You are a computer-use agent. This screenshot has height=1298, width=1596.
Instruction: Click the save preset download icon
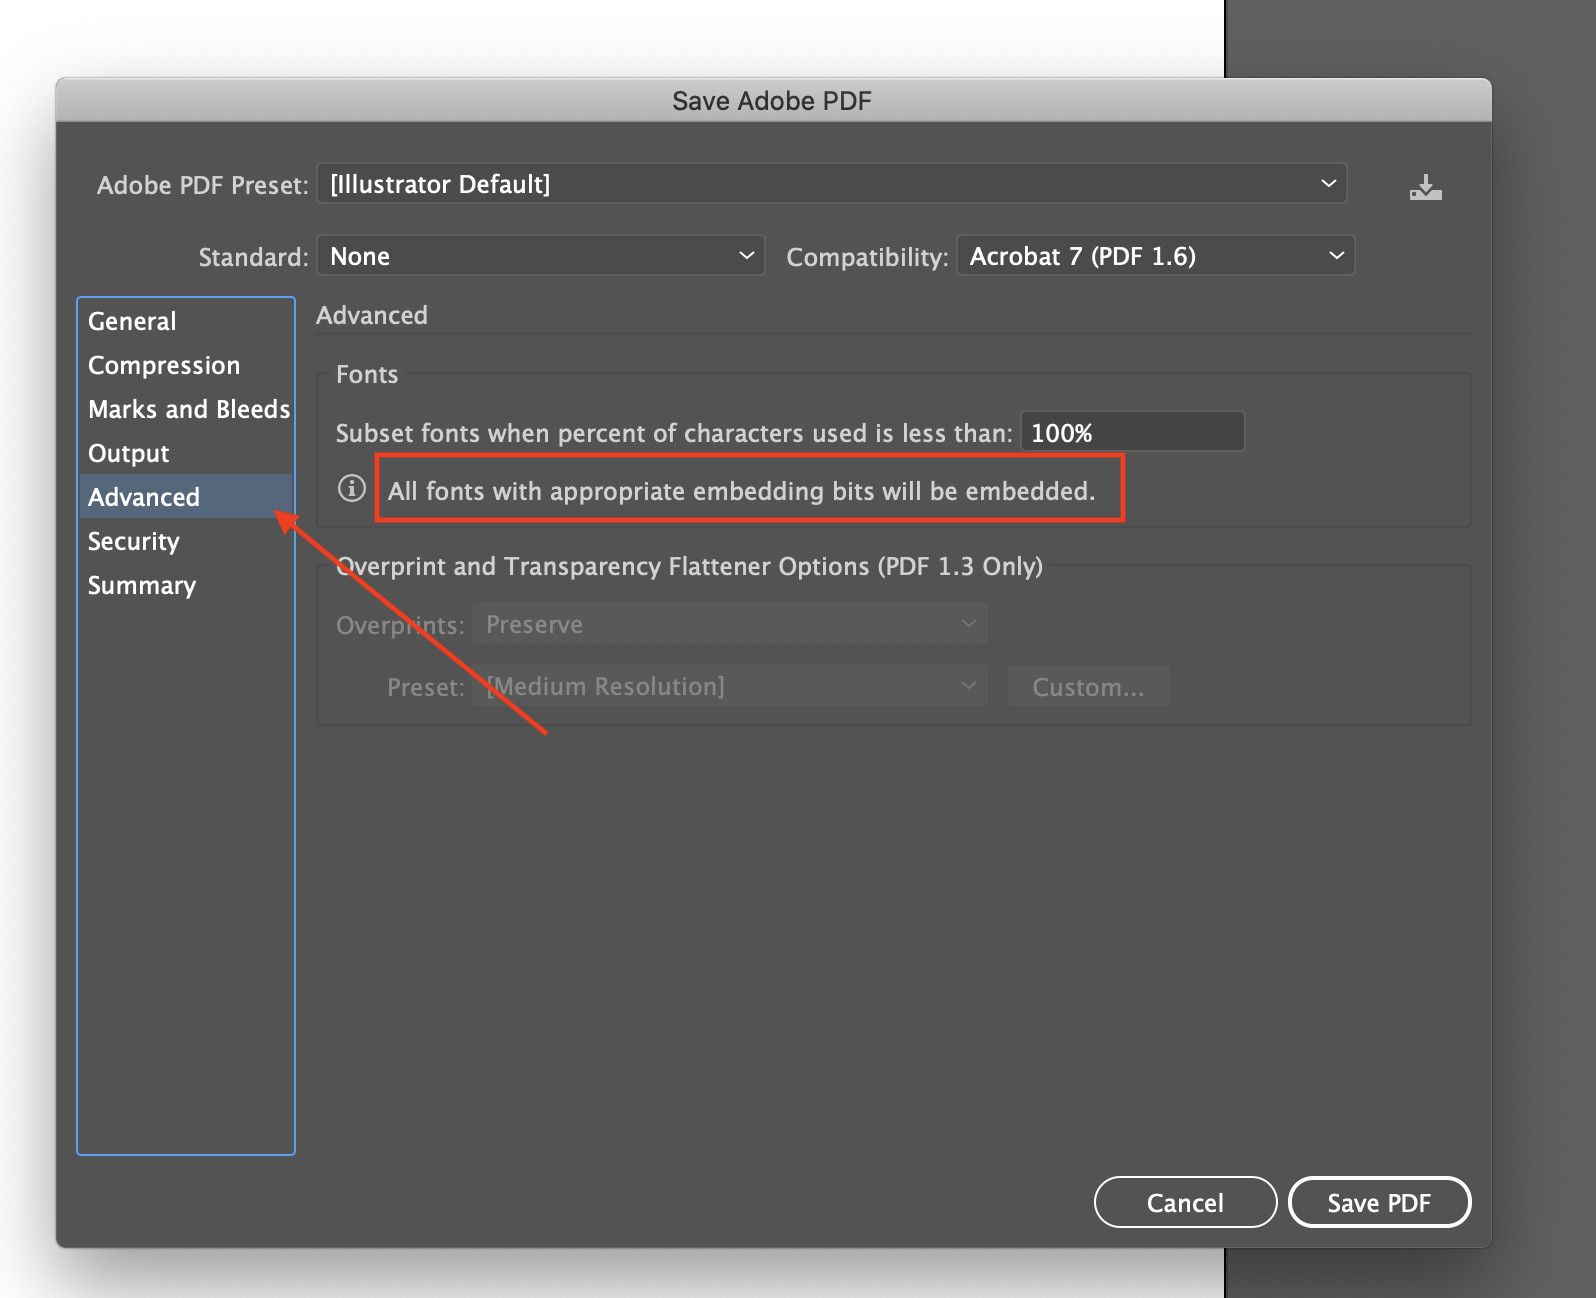pyautogui.click(x=1425, y=187)
